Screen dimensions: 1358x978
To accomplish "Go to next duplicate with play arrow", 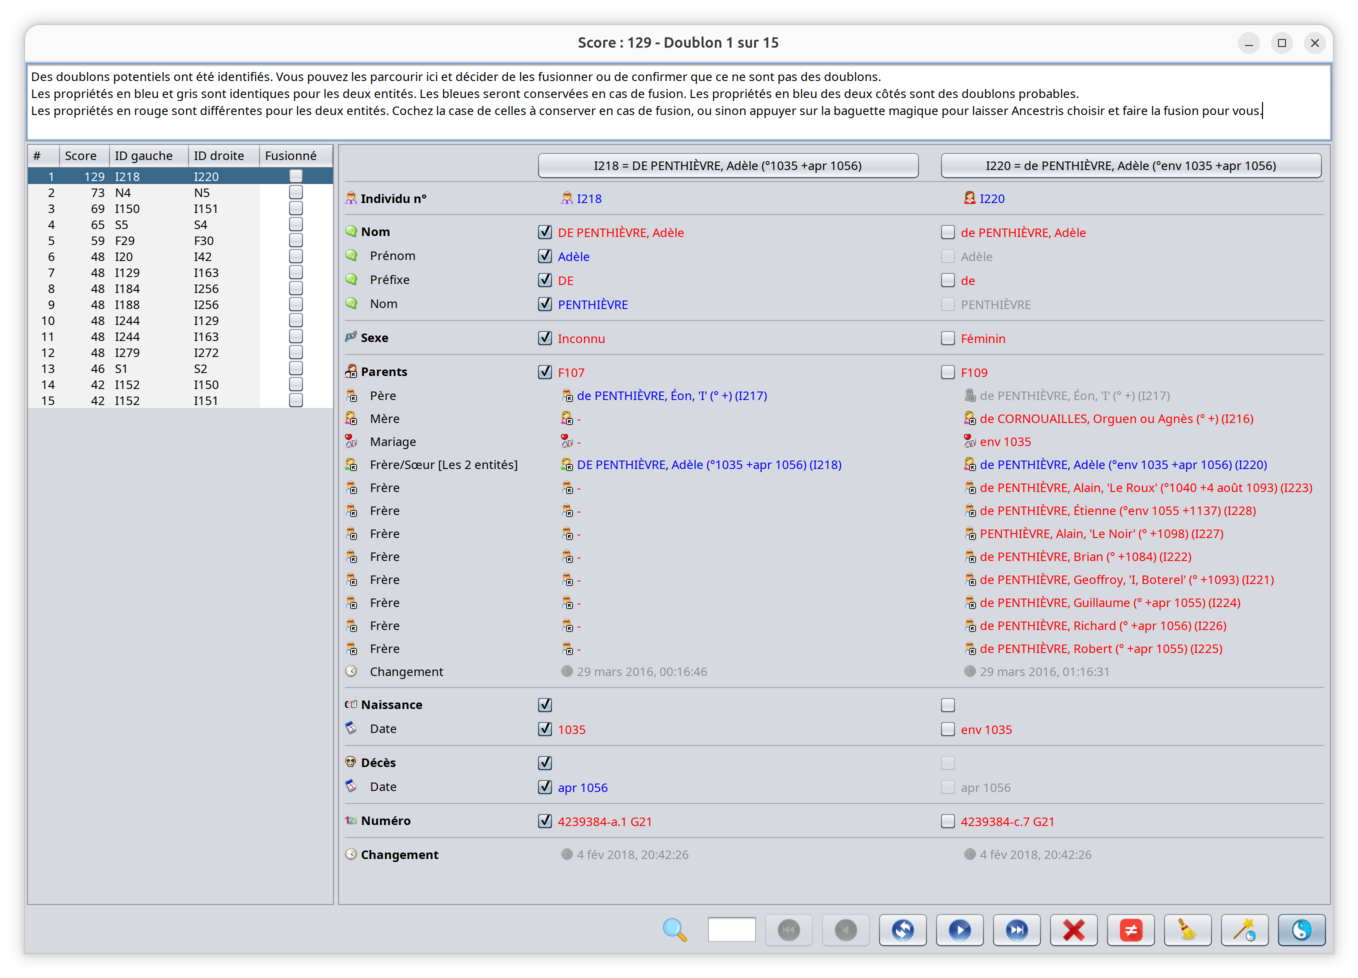I will (959, 930).
